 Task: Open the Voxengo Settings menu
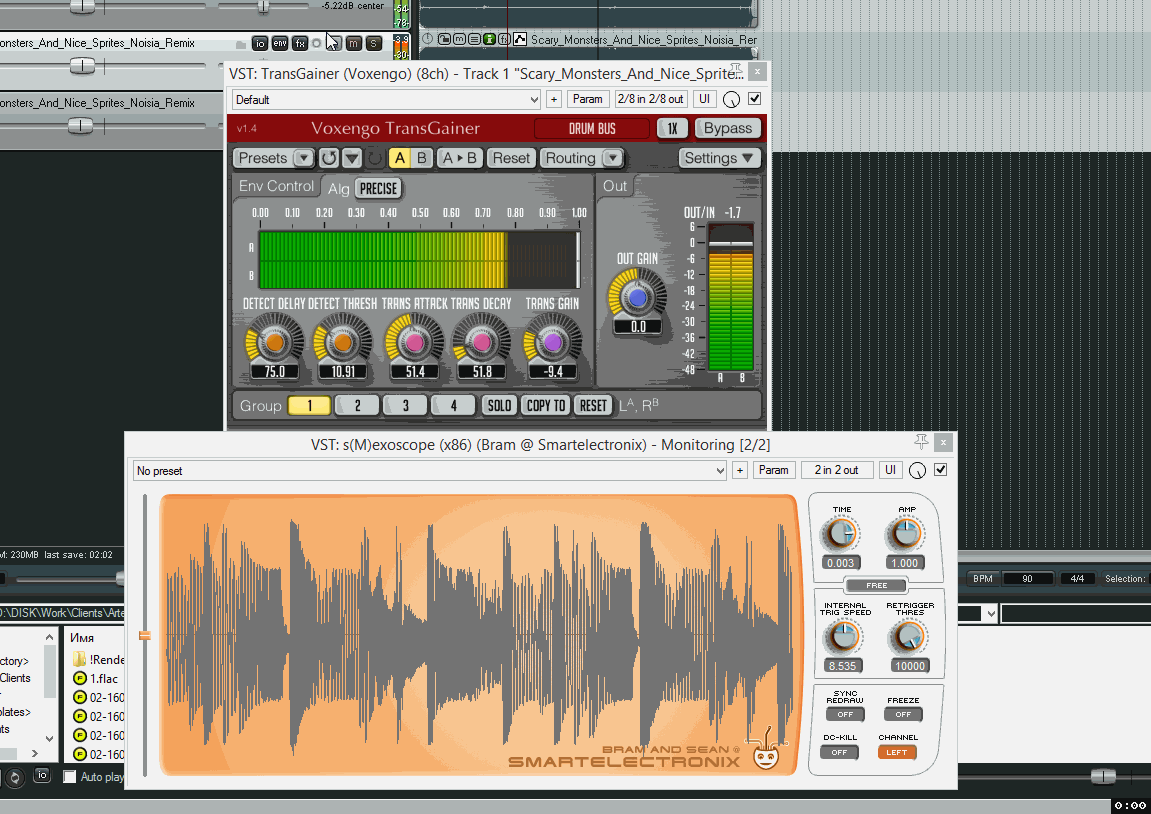pos(719,158)
